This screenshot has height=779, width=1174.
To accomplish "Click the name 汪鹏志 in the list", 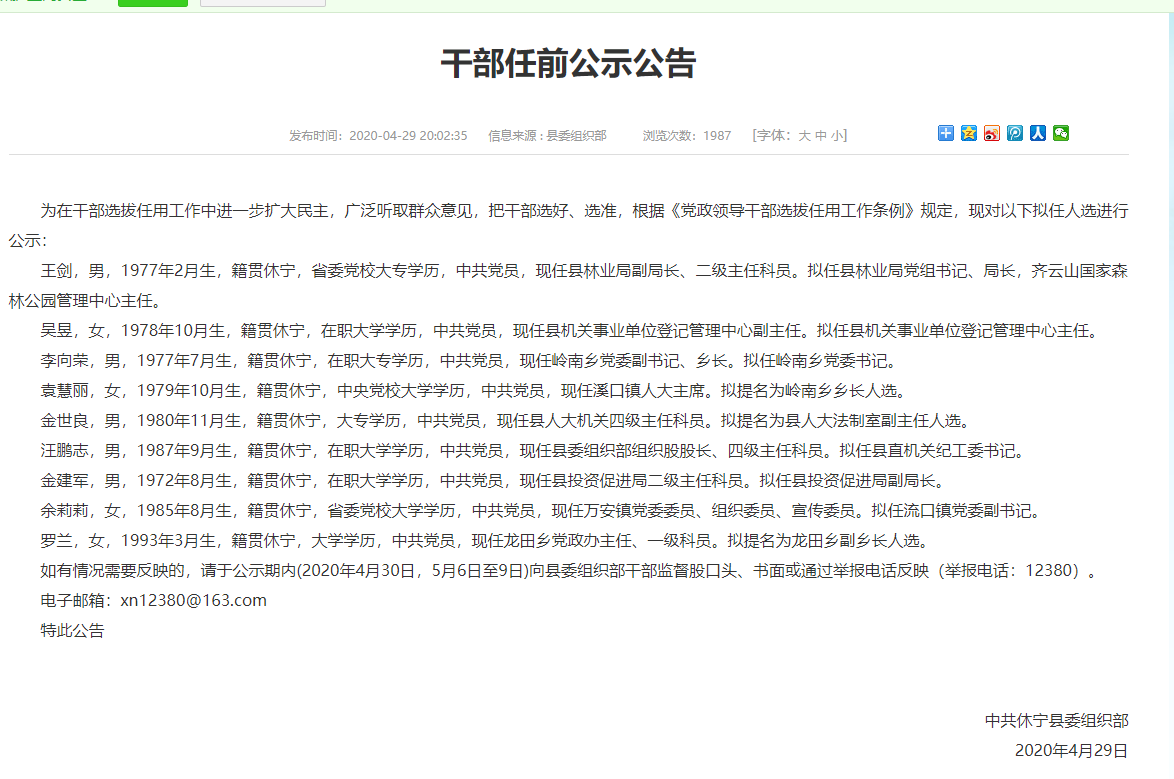I will coord(64,450).
